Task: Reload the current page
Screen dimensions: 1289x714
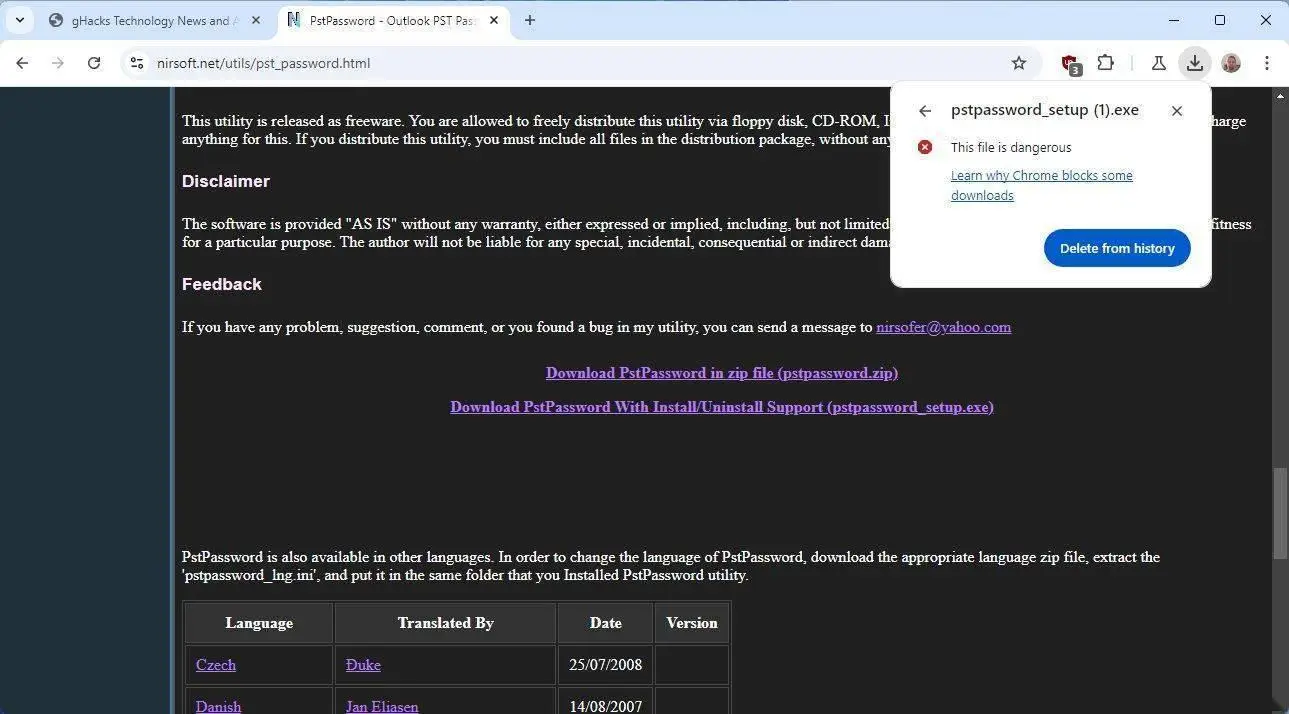Action: point(94,63)
